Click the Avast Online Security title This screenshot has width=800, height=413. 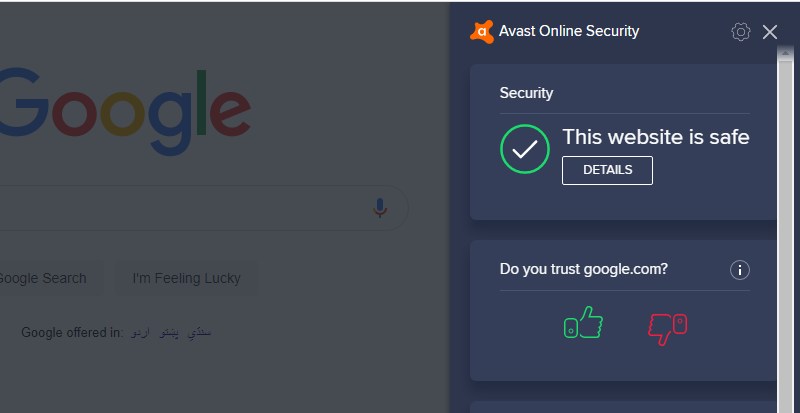[x=569, y=31]
